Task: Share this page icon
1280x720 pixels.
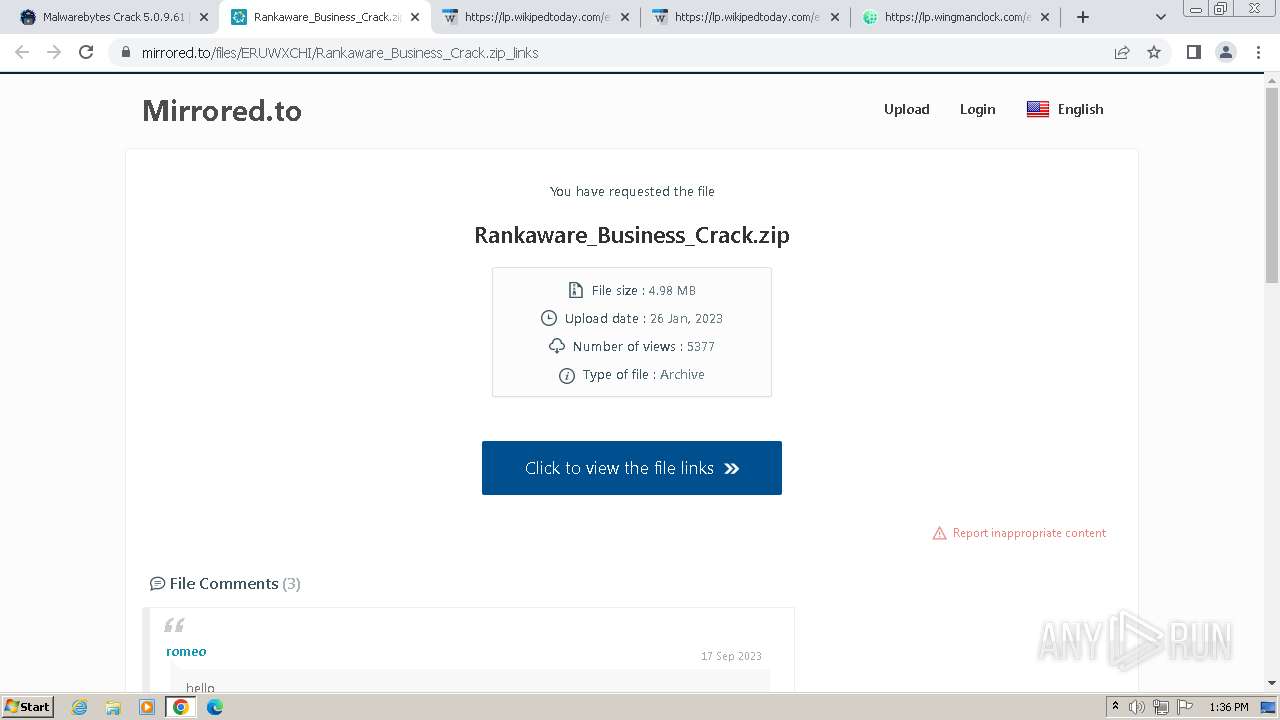Action: coord(1122,53)
